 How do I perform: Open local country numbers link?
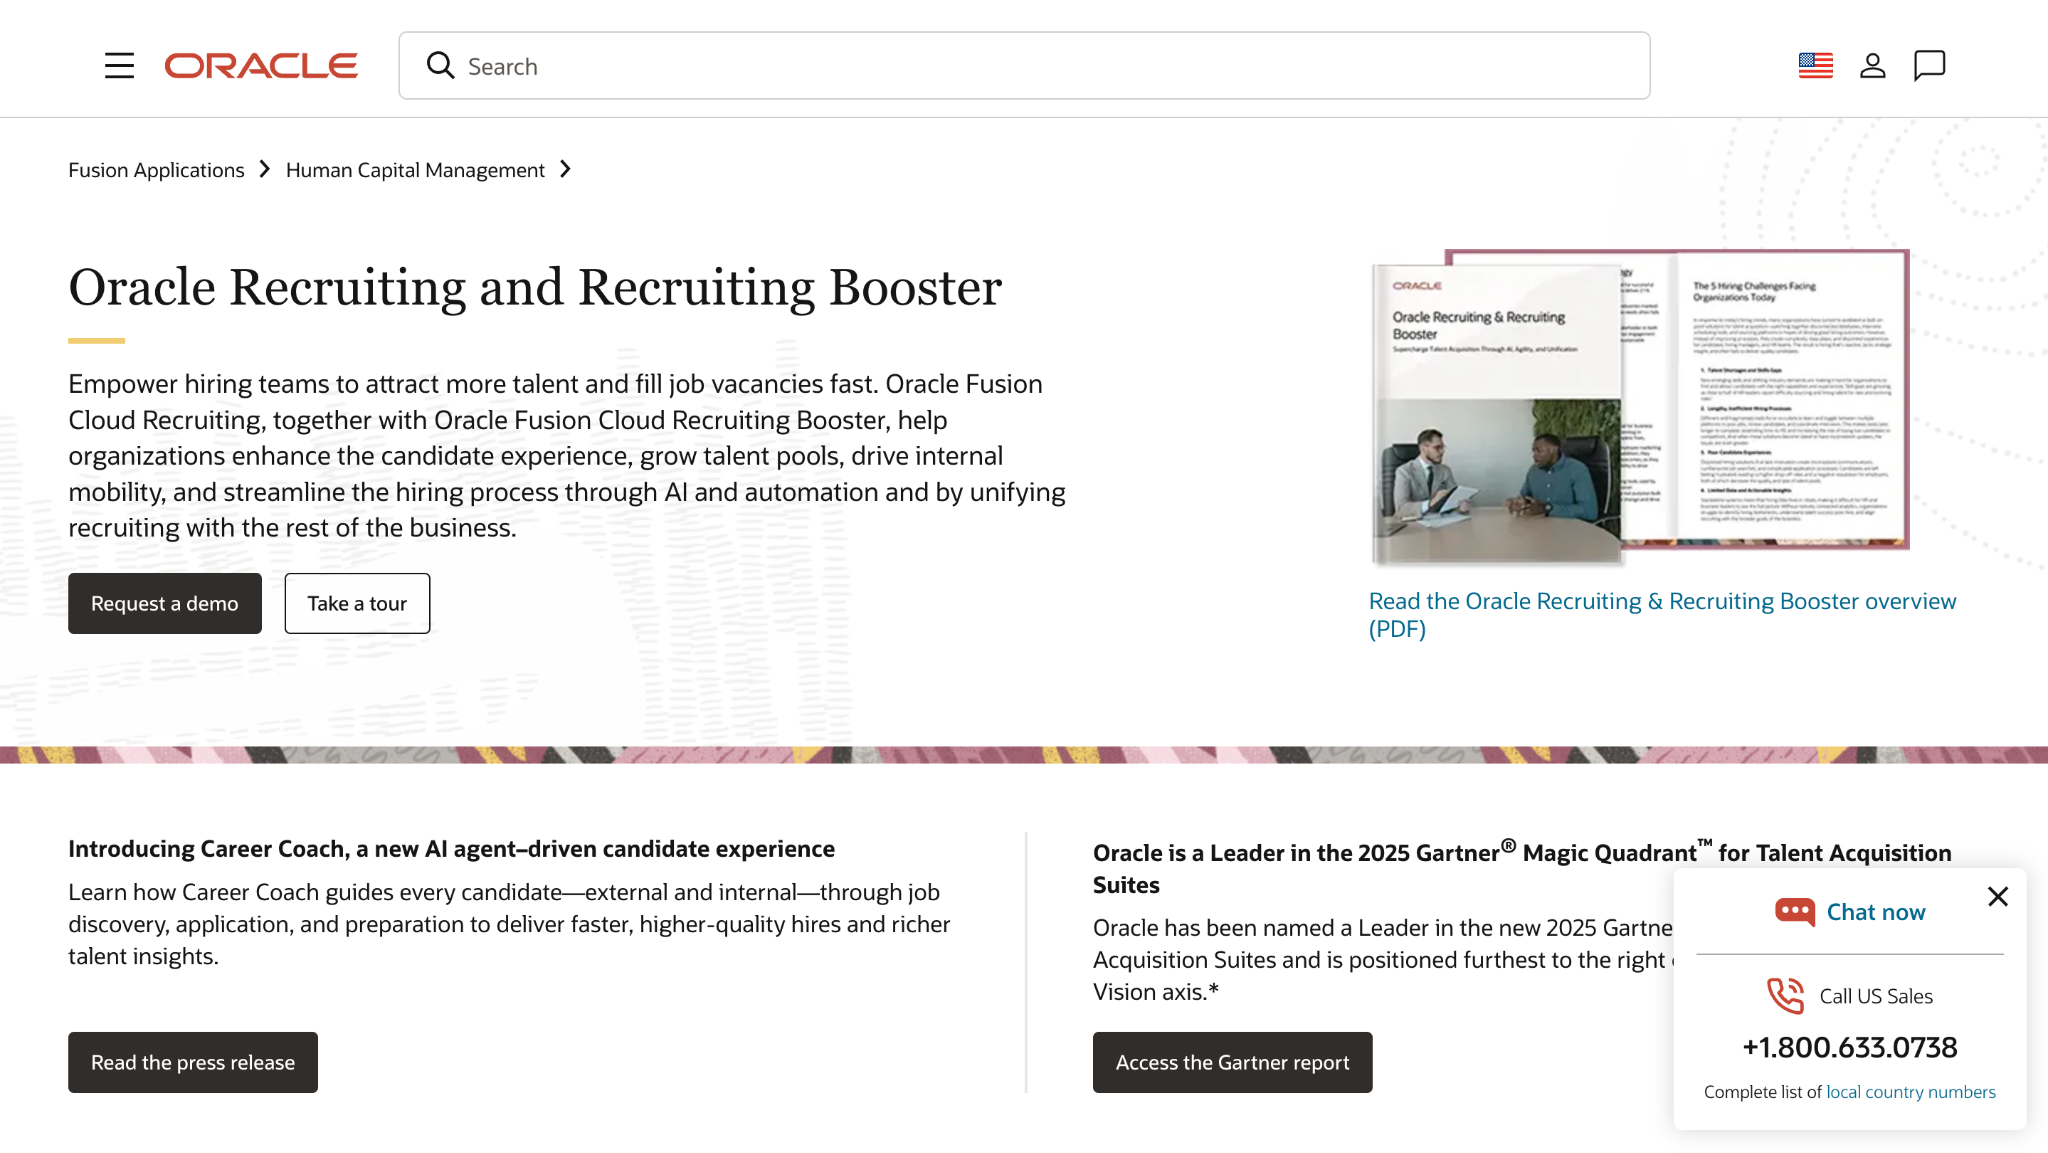click(x=1911, y=1092)
